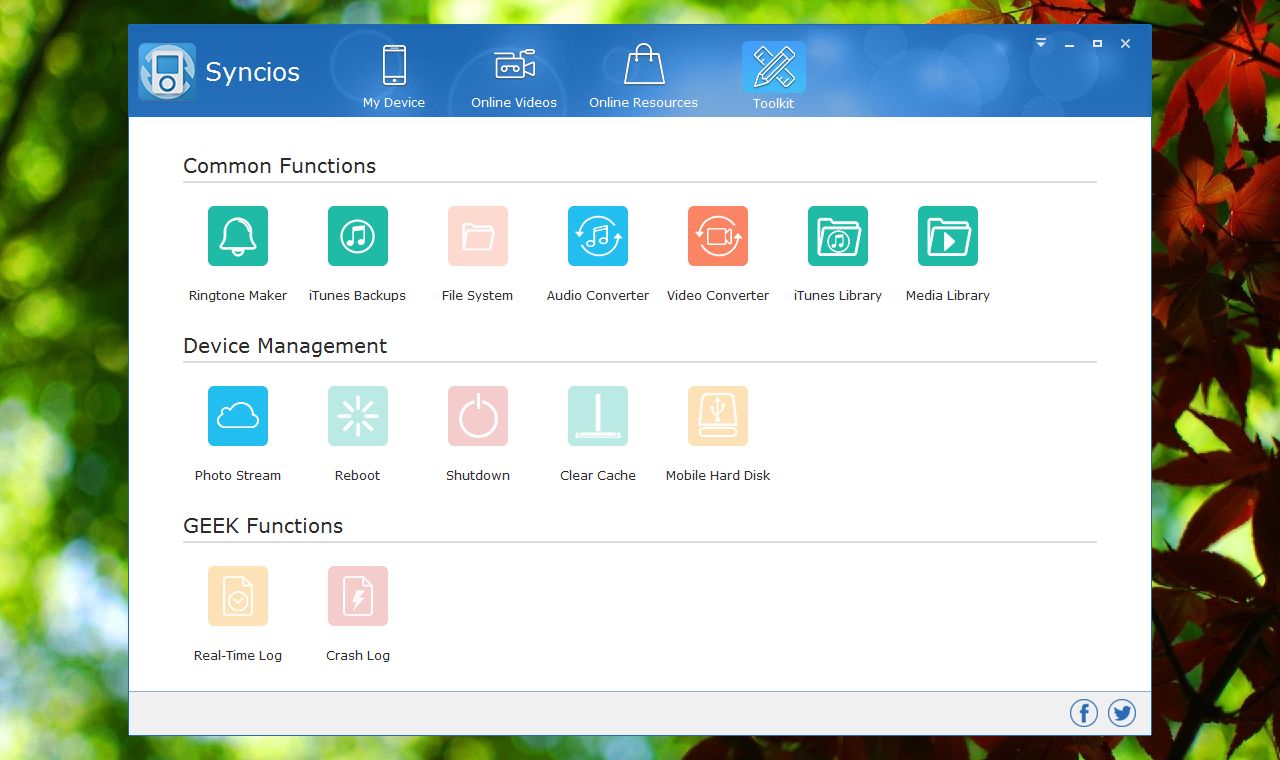Launch the Video Converter icon
Image resolution: width=1280 pixels, height=760 pixels.
pyautogui.click(x=718, y=236)
